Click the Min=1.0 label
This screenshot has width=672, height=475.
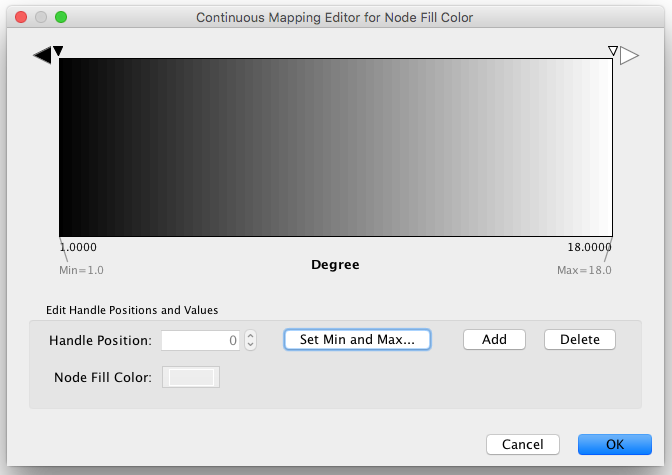click(x=81, y=270)
